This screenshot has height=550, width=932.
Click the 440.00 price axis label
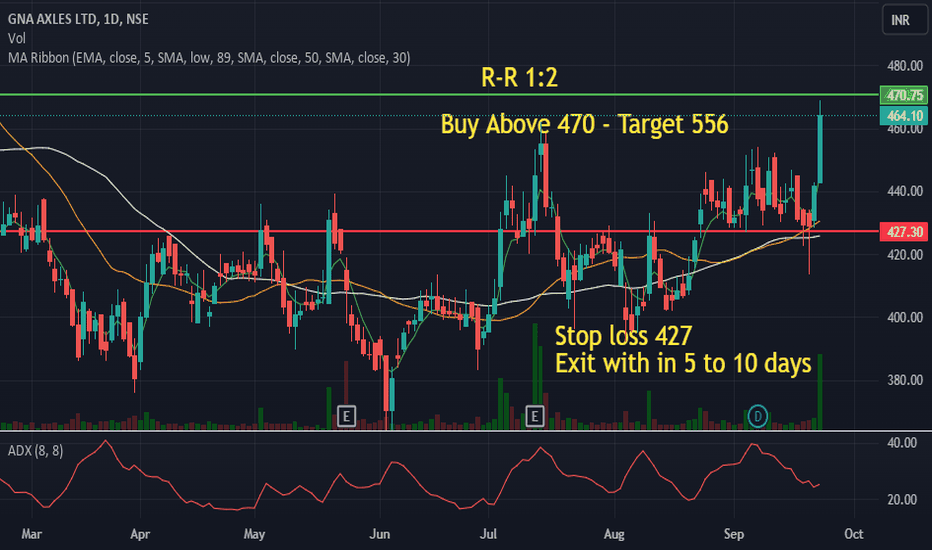pos(905,191)
